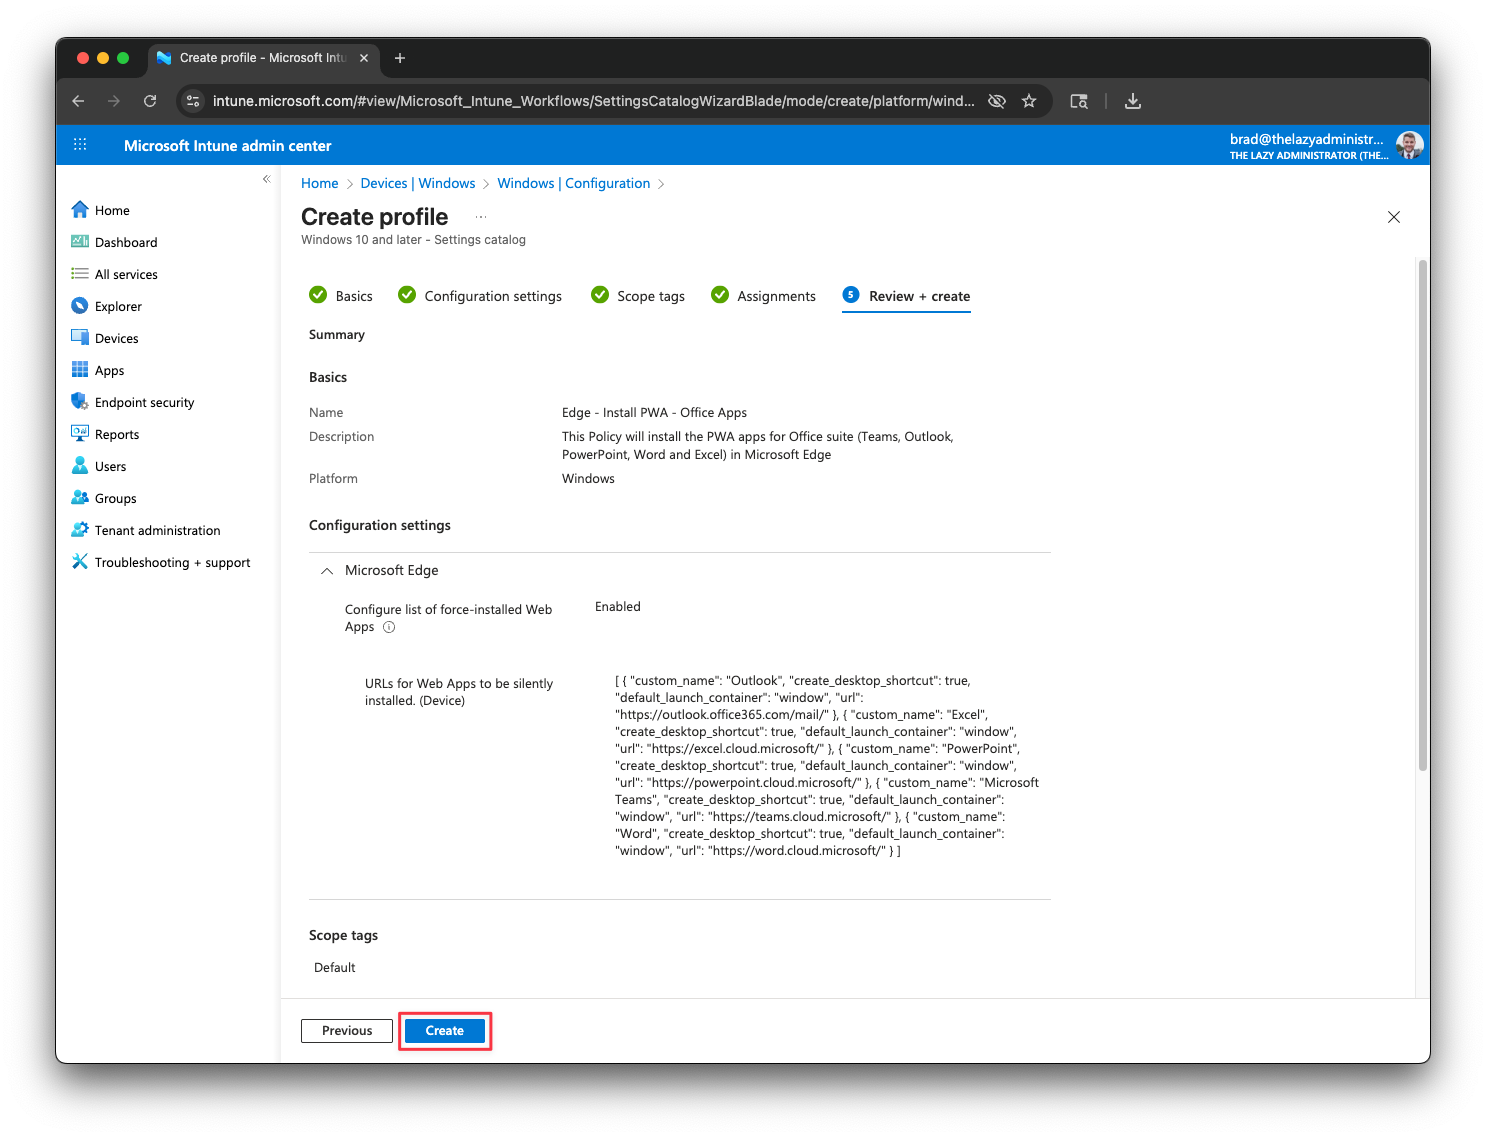Click the Devices monitor icon
1486x1137 pixels.
[80, 338]
